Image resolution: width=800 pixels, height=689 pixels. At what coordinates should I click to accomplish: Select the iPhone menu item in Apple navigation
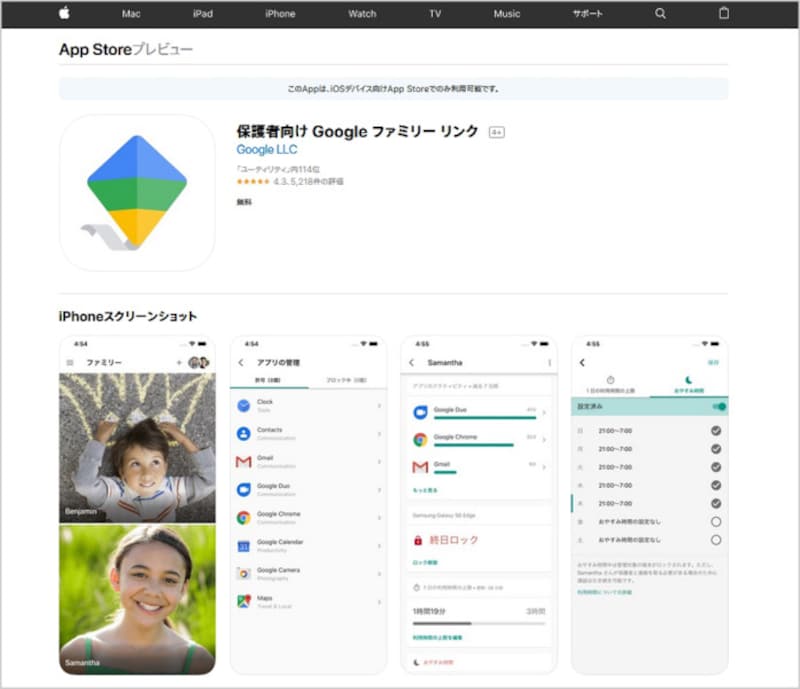[x=280, y=14]
